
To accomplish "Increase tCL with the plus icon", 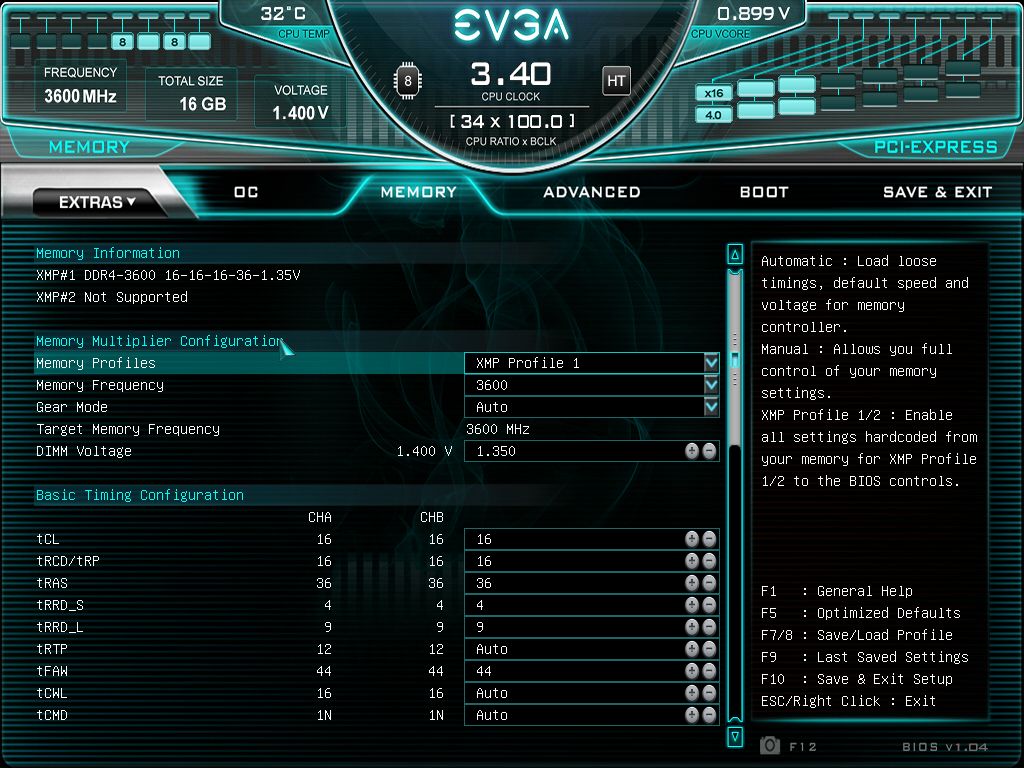I will [692, 539].
